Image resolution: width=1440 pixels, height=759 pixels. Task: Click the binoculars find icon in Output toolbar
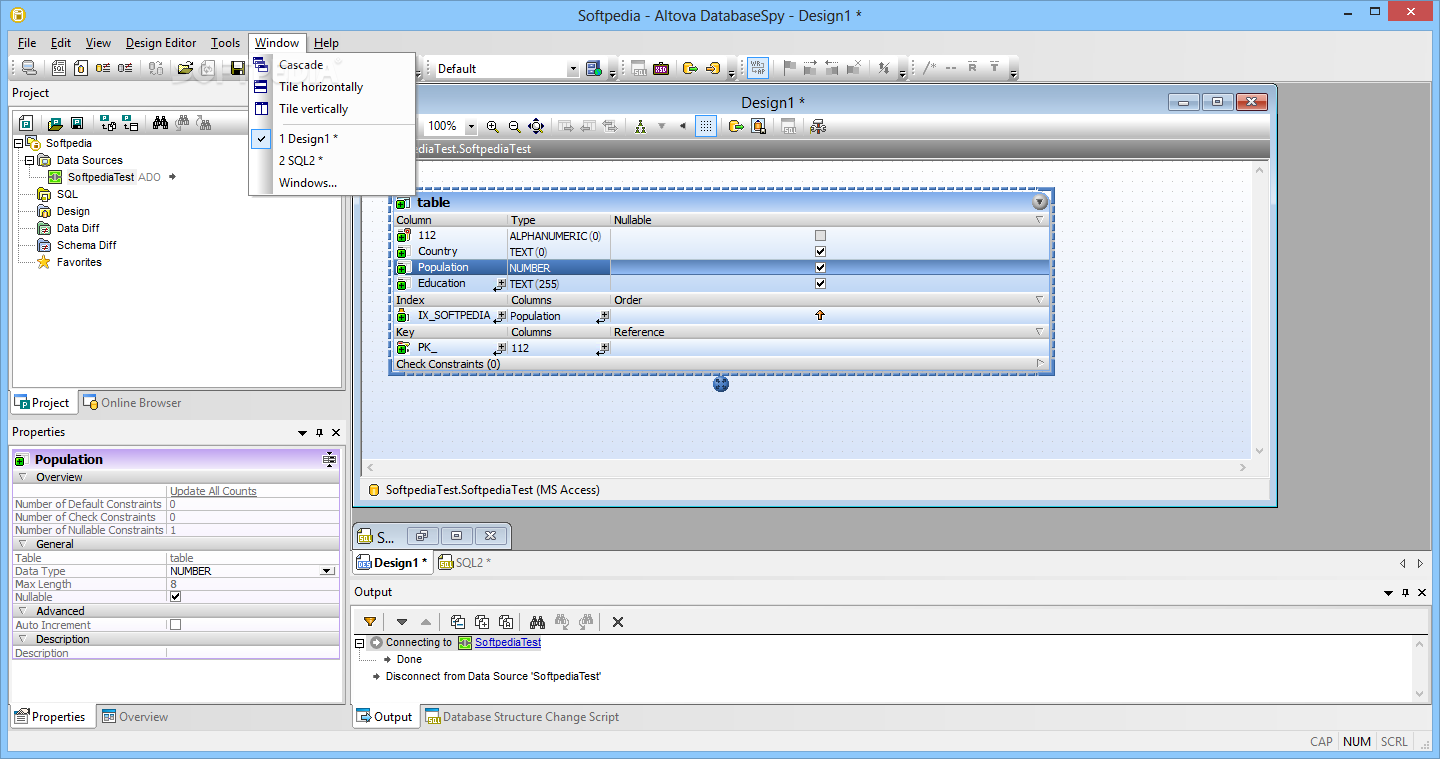point(537,621)
